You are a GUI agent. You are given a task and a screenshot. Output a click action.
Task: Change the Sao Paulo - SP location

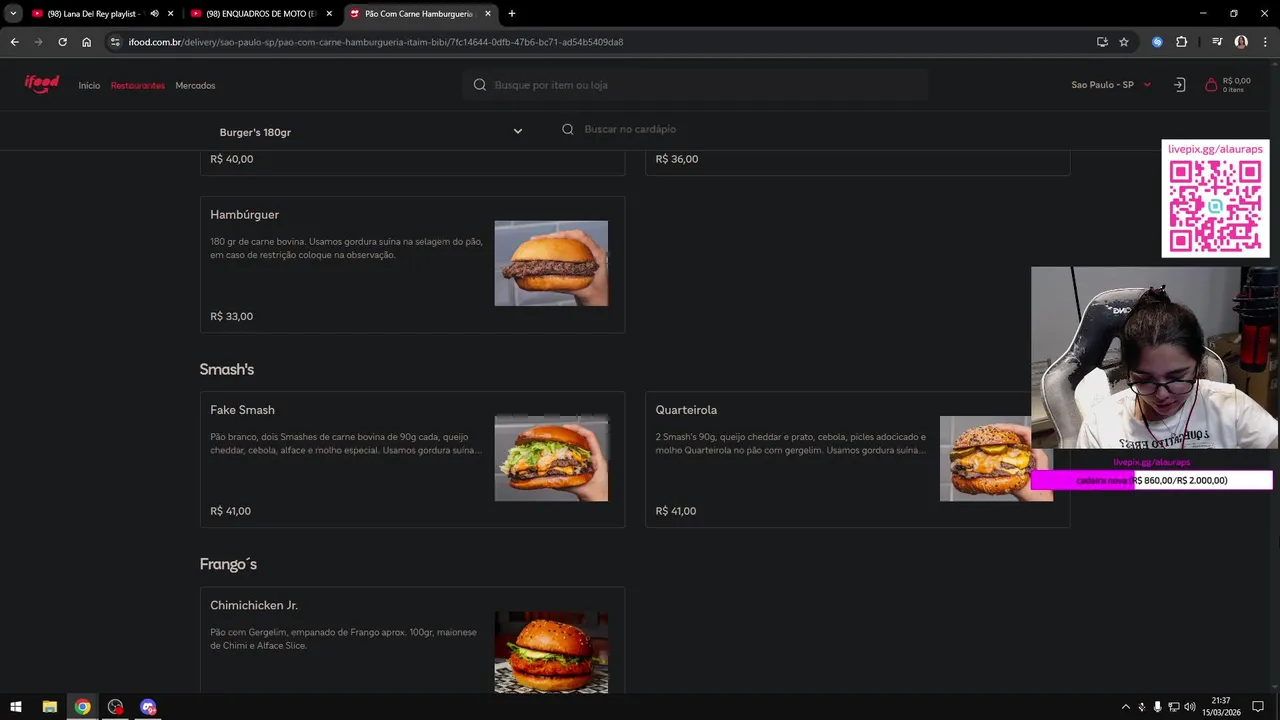click(x=1111, y=85)
